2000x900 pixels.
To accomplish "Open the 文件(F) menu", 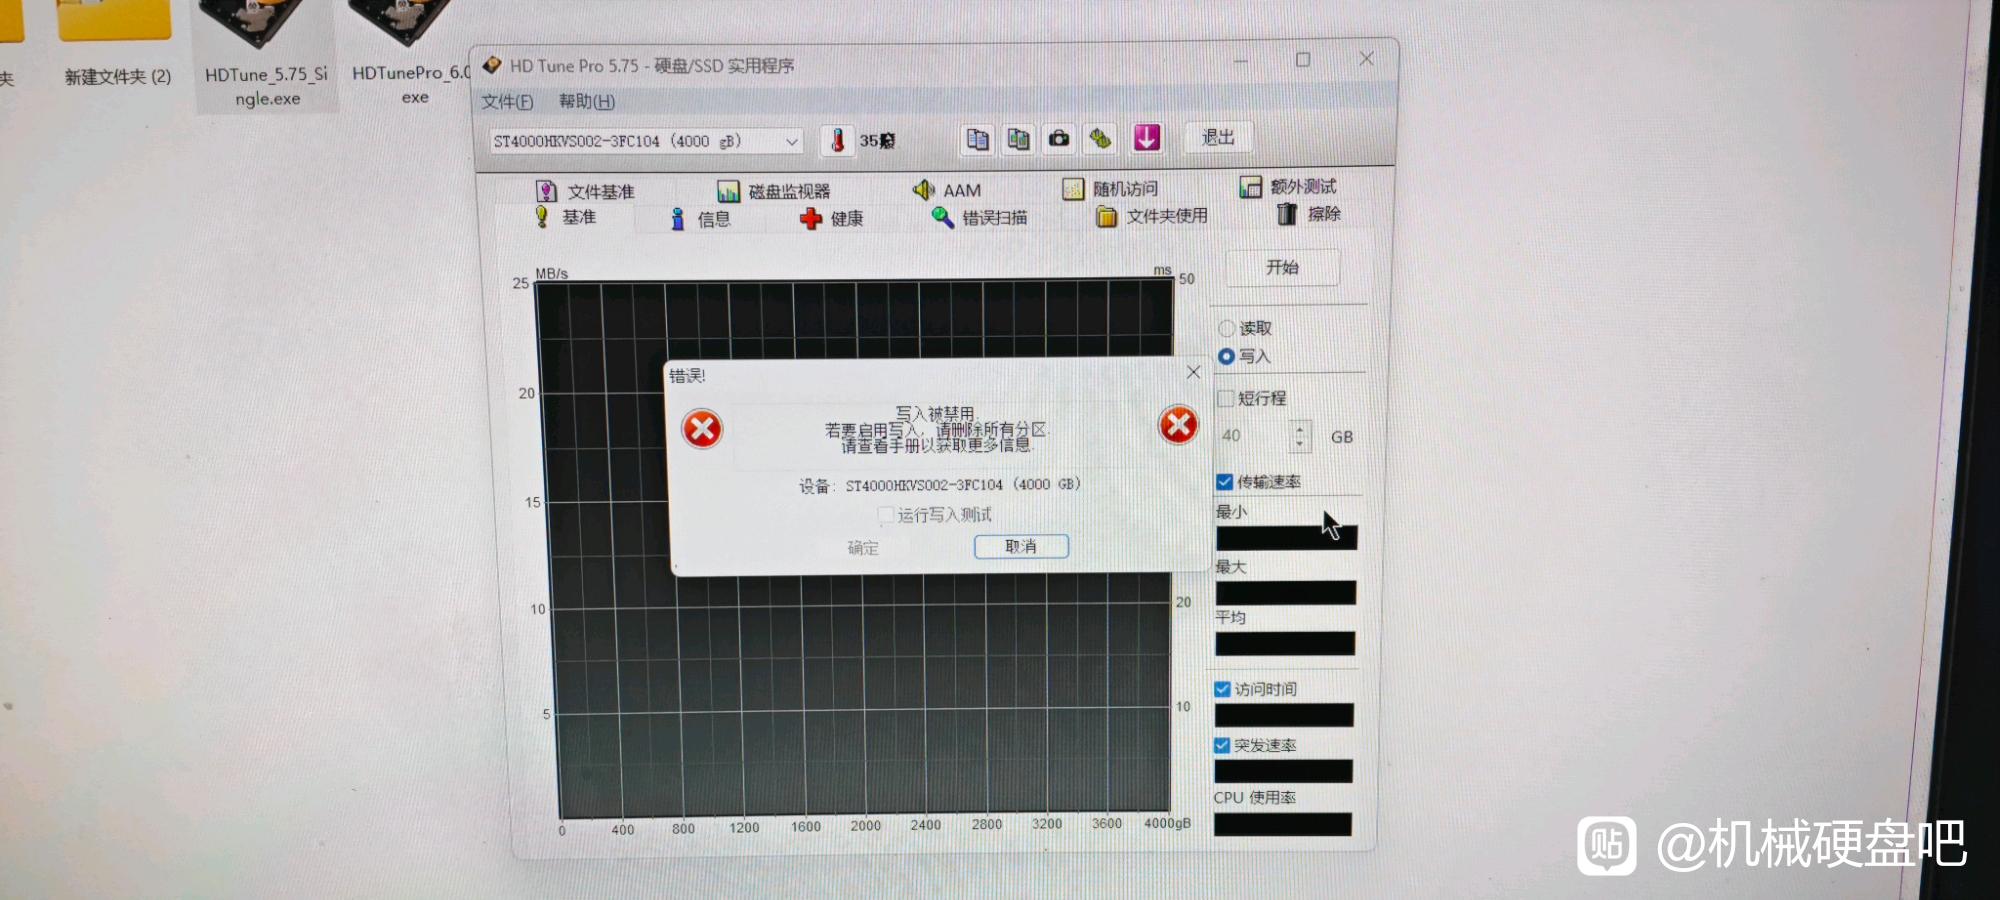I will pyautogui.click(x=507, y=102).
